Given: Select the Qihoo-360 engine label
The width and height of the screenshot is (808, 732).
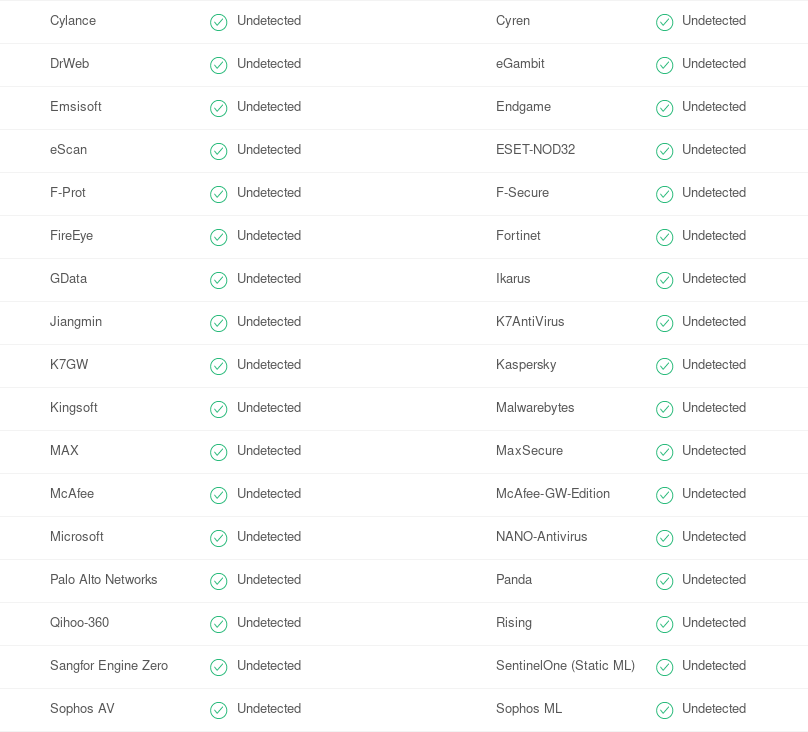Looking at the screenshot, I should click(79, 622).
